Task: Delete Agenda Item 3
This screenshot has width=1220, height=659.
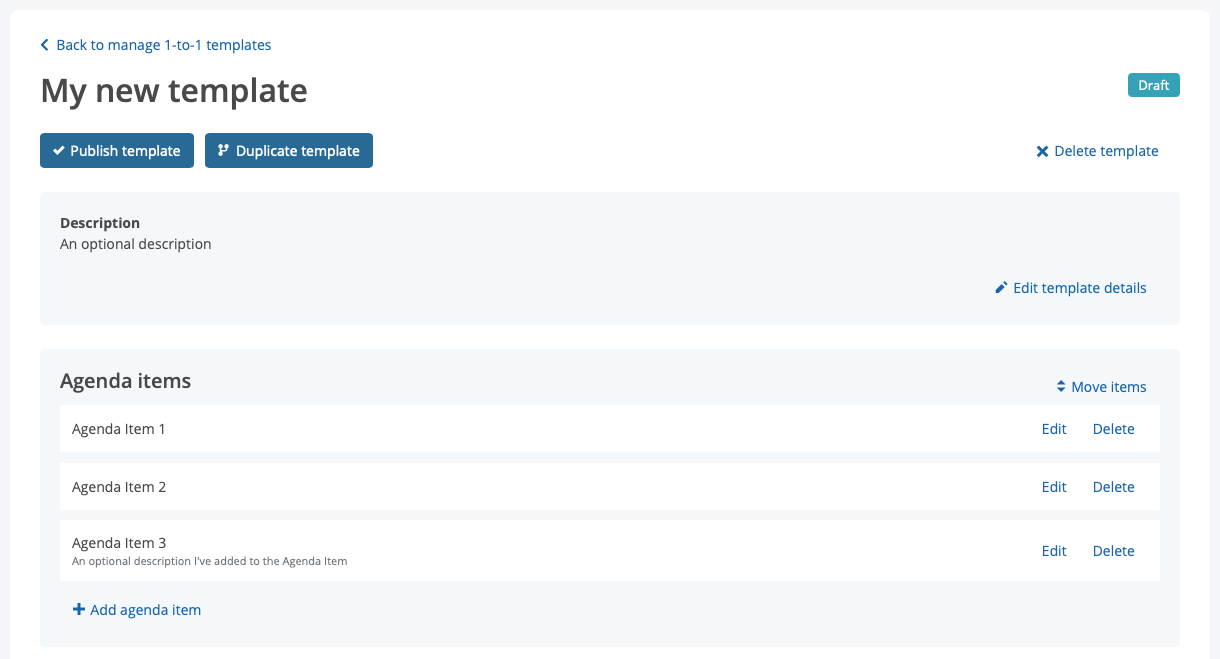Action: pyautogui.click(x=1113, y=551)
